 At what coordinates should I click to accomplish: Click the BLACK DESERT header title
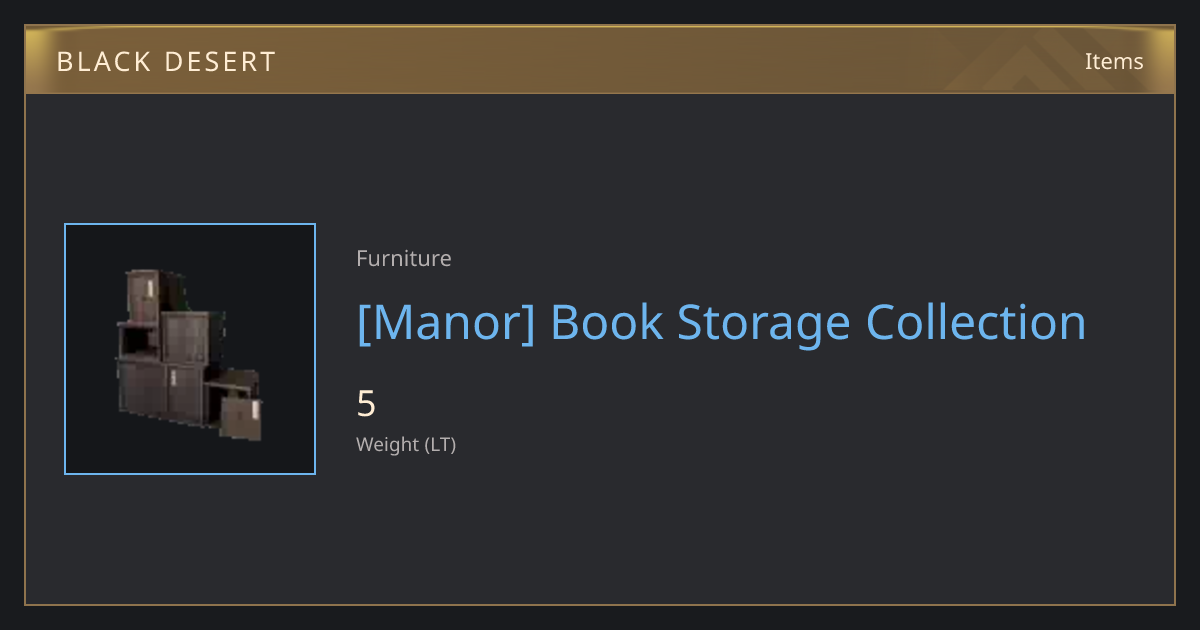pos(166,62)
